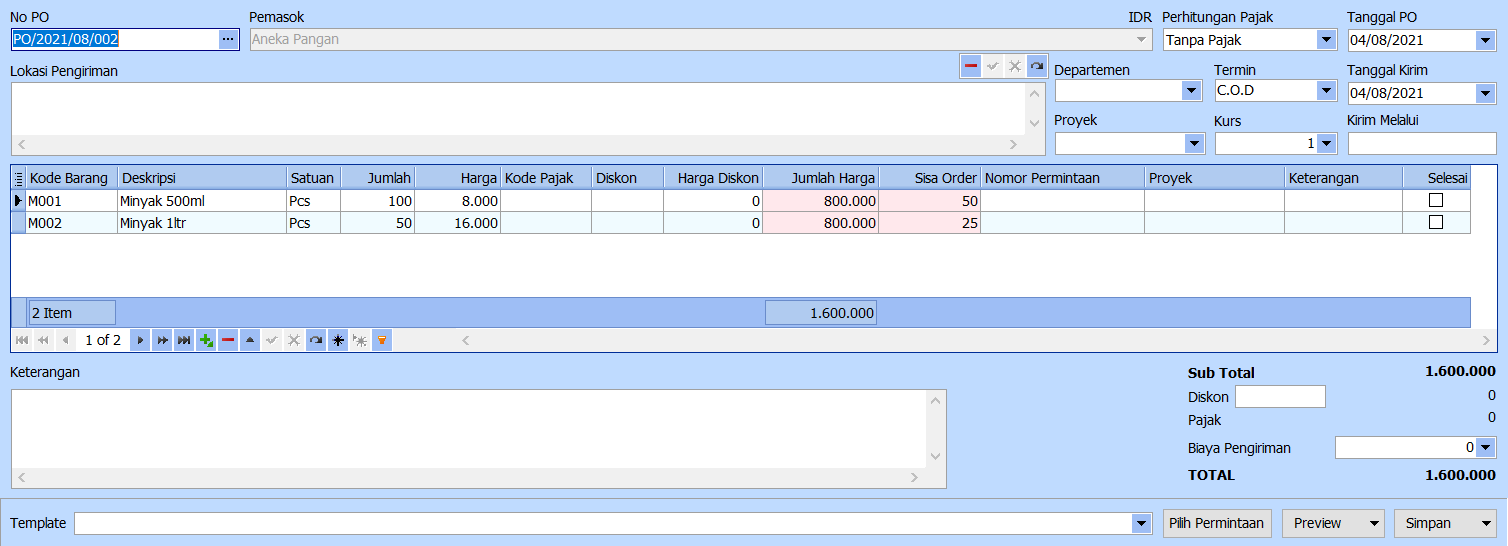Viewport: 1508px width, 546px height.
Task: Click the black asterisk bookmark icon
Action: pos(338,340)
